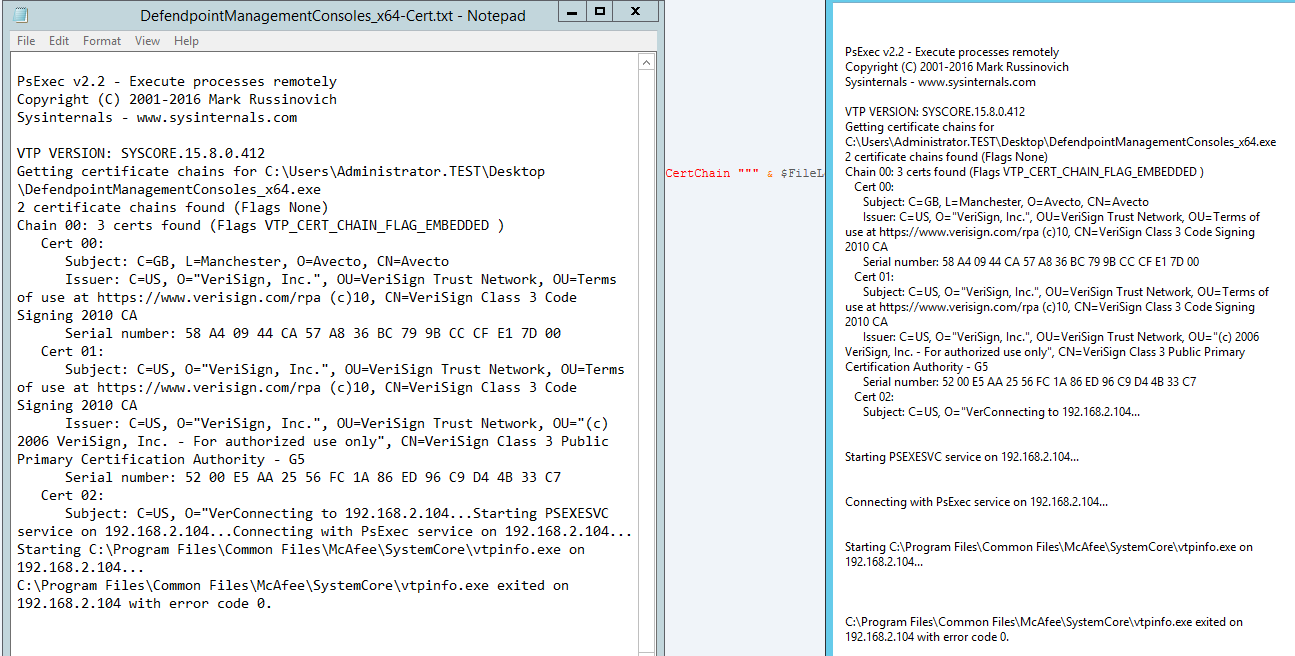Viewport: 1295px width, 656px height.
Task: Click 'PsExec v2.2' line in right pane
Action: (952, 52)
